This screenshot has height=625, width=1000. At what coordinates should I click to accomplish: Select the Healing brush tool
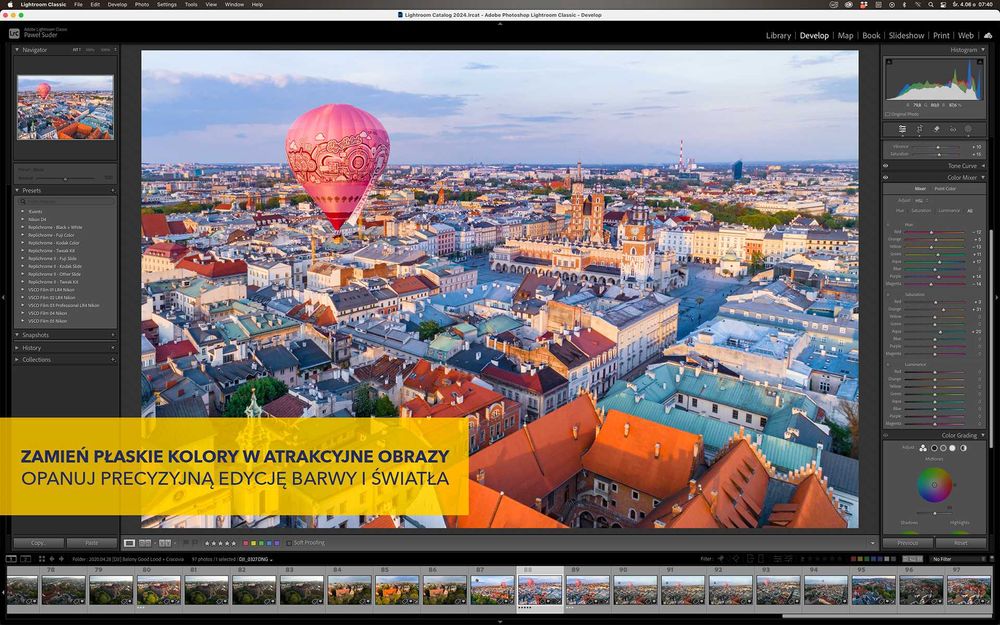(936, 129)
